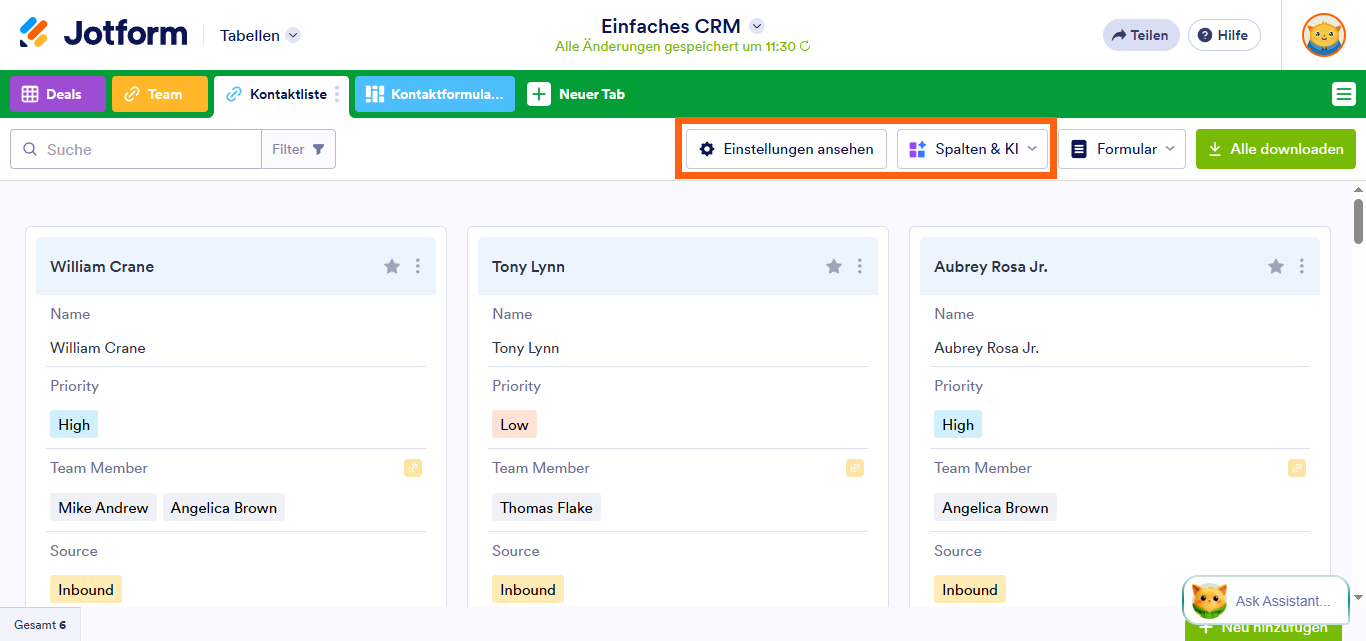Favorite the Tony Lynn card
This screenshot has height=641, width=1366.
tap(834, 266)
